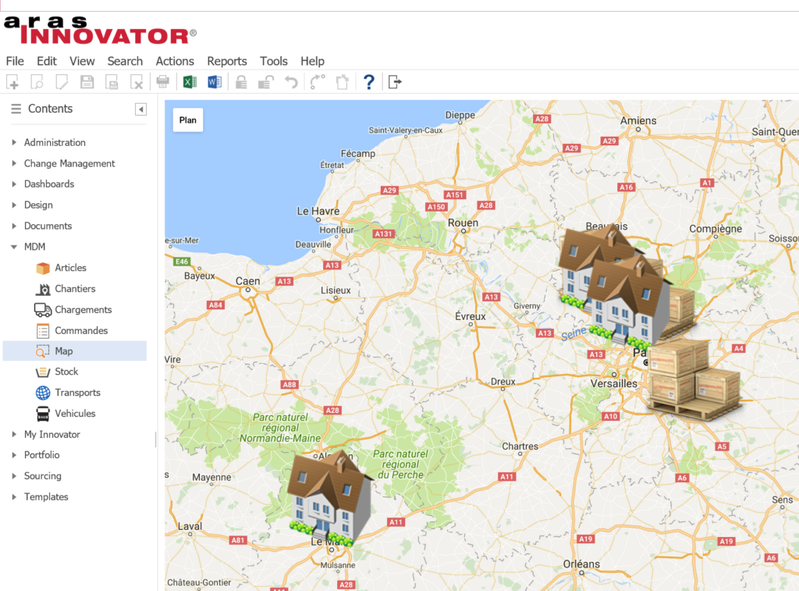This screenshot has height=591, width=799.
Task: Collapse the MDM tree node
Action: [14, 247]
